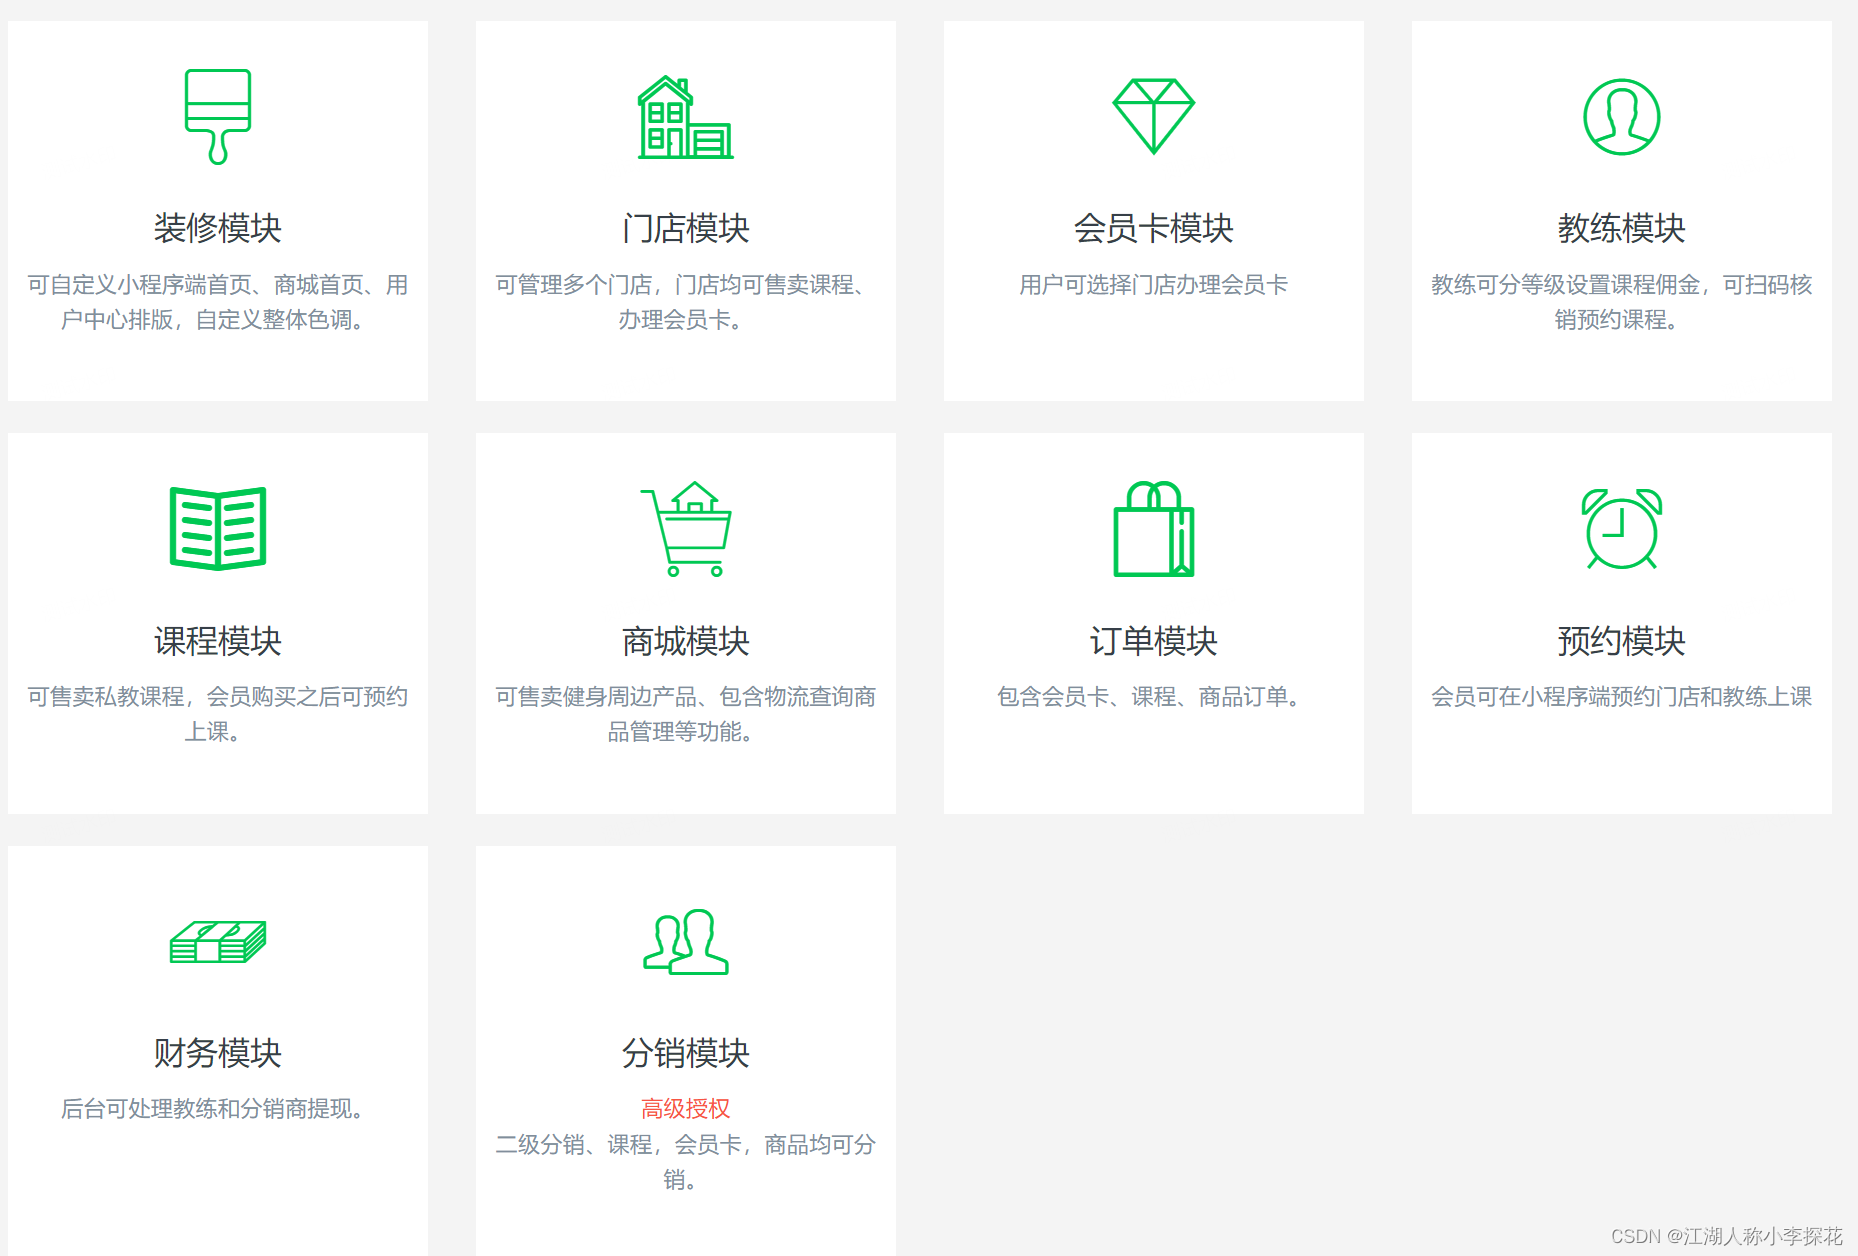This screenshot has height=1256, width=1858.
Task: Click the open book course icon
Action: click(x=218, y=529)
